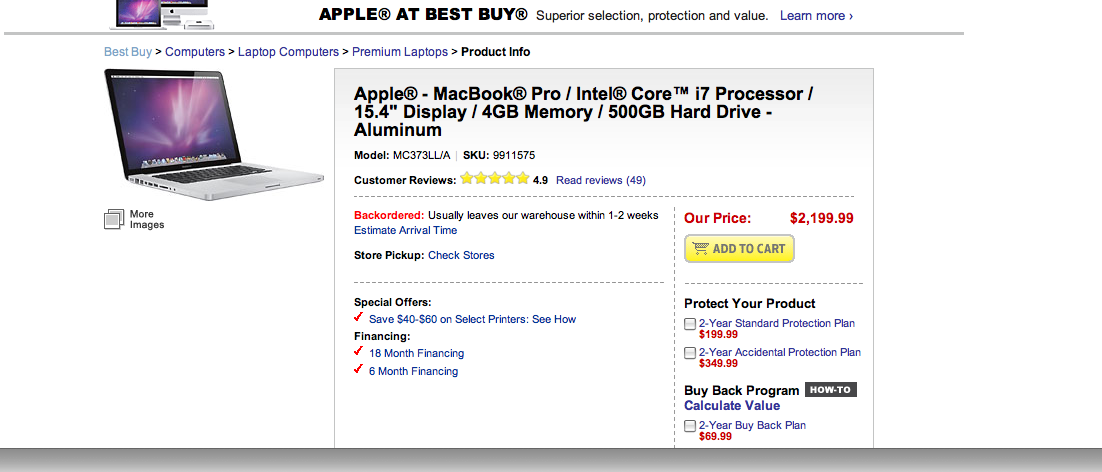Screen dimensions: 1102x472
Task: Open Laptop Computers breadcrumb link
Action: click(x=288, y=52)
